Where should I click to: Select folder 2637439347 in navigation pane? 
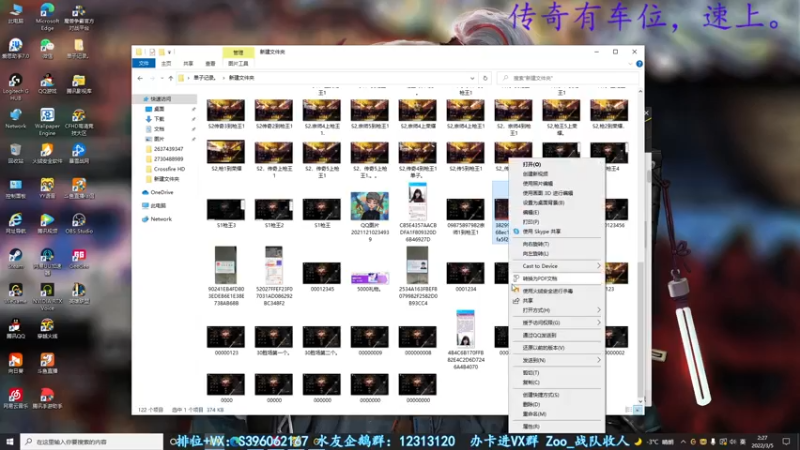click(168, 149)
